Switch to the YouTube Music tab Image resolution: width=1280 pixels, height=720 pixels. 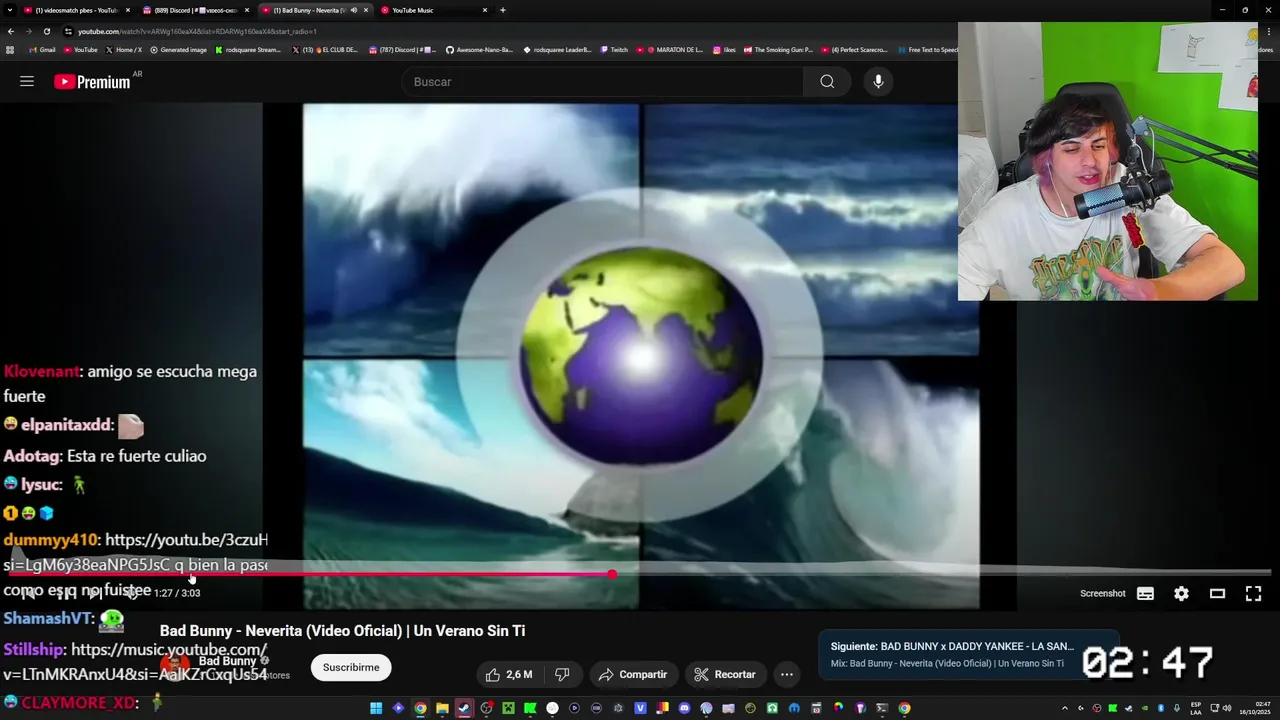click(x=434, y=10)
